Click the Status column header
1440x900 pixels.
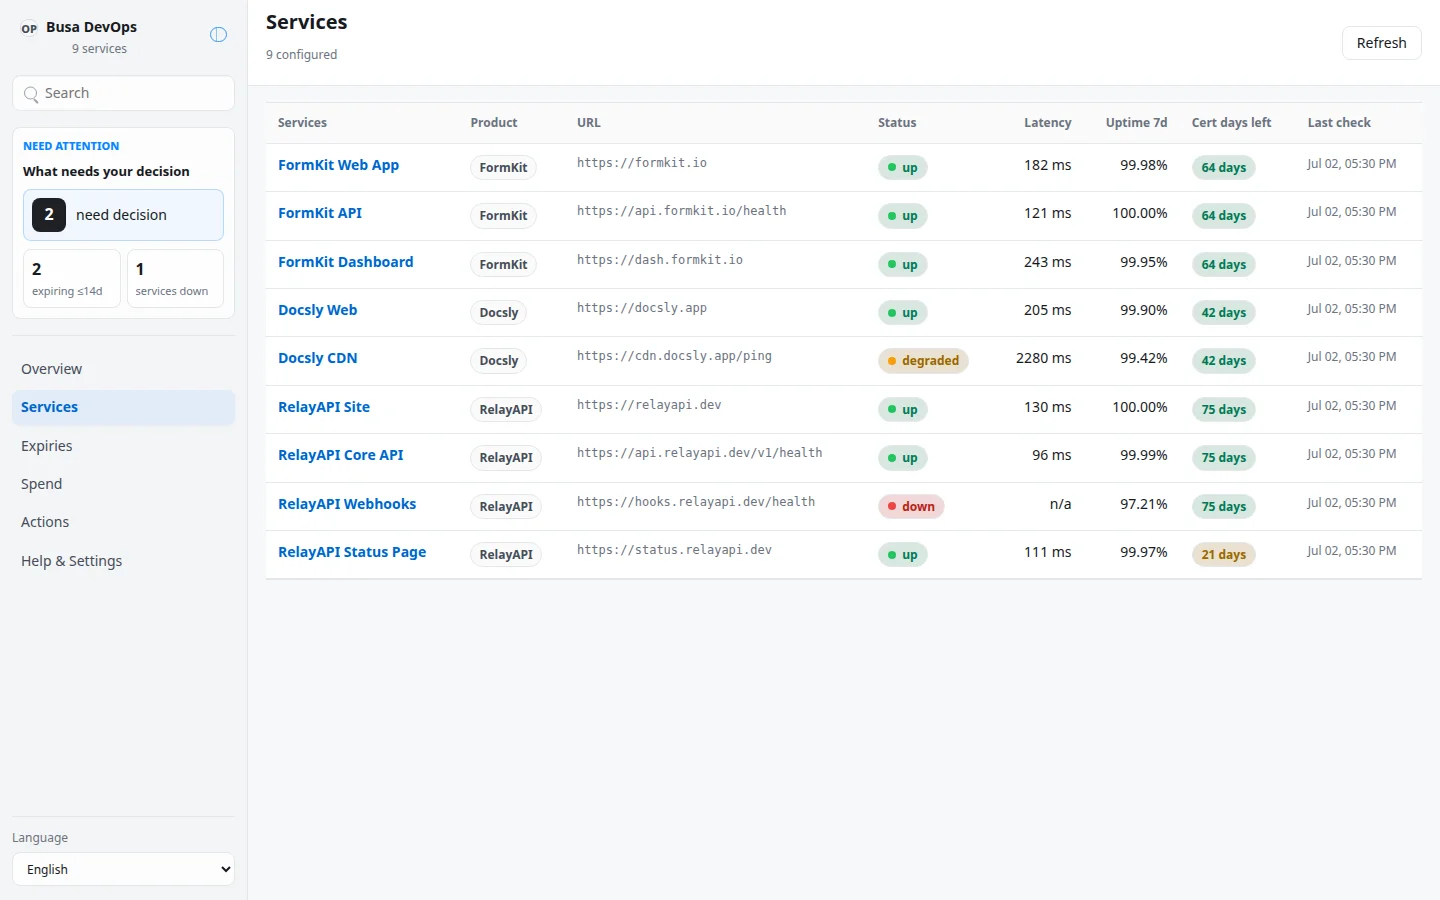pyautogui.click(x=897, y=123)
